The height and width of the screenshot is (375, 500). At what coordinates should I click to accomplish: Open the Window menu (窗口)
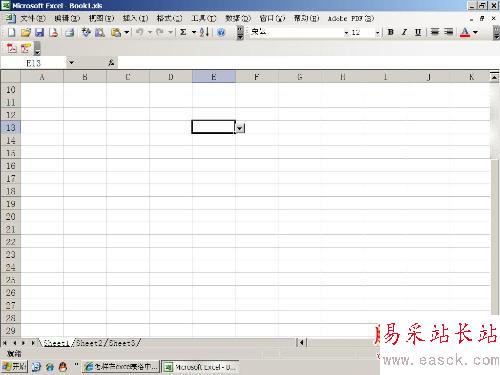tap(272, 19)
